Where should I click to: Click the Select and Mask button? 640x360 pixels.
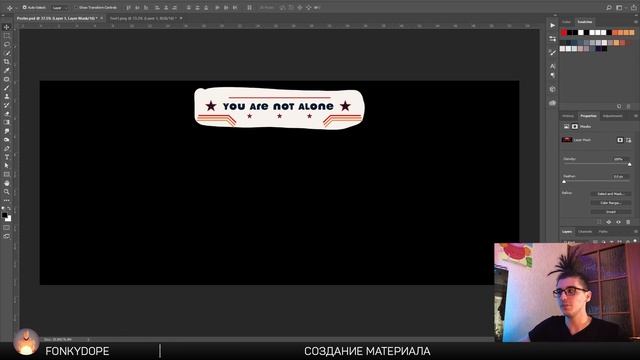611,194
